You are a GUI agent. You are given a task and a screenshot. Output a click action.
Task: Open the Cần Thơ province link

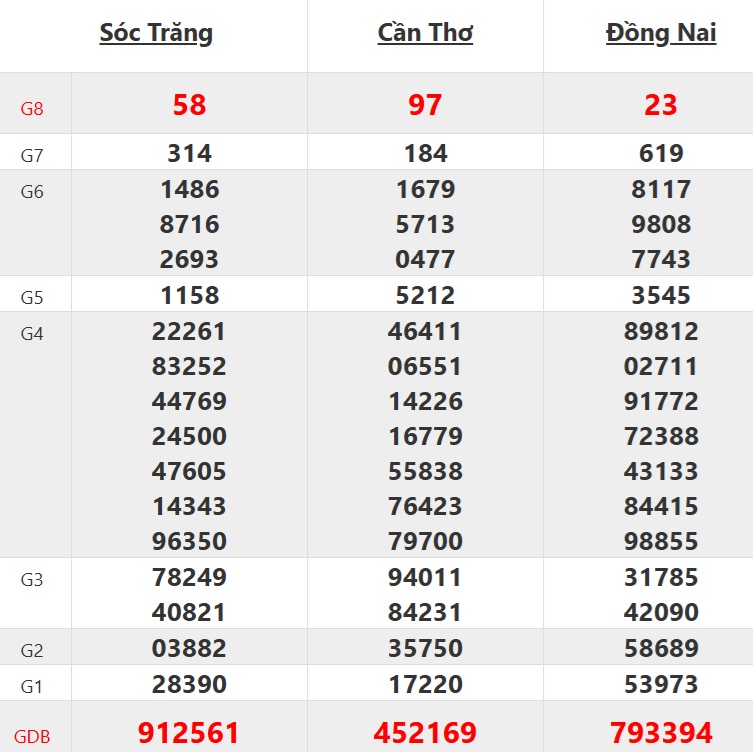[425, 33]
